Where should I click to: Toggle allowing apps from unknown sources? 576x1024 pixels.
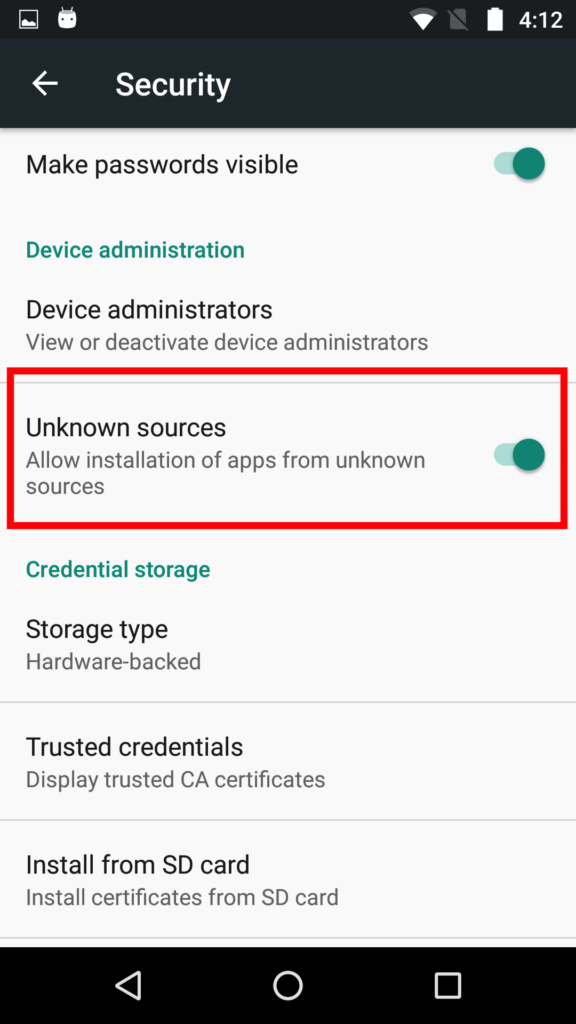tap(519, 454)
